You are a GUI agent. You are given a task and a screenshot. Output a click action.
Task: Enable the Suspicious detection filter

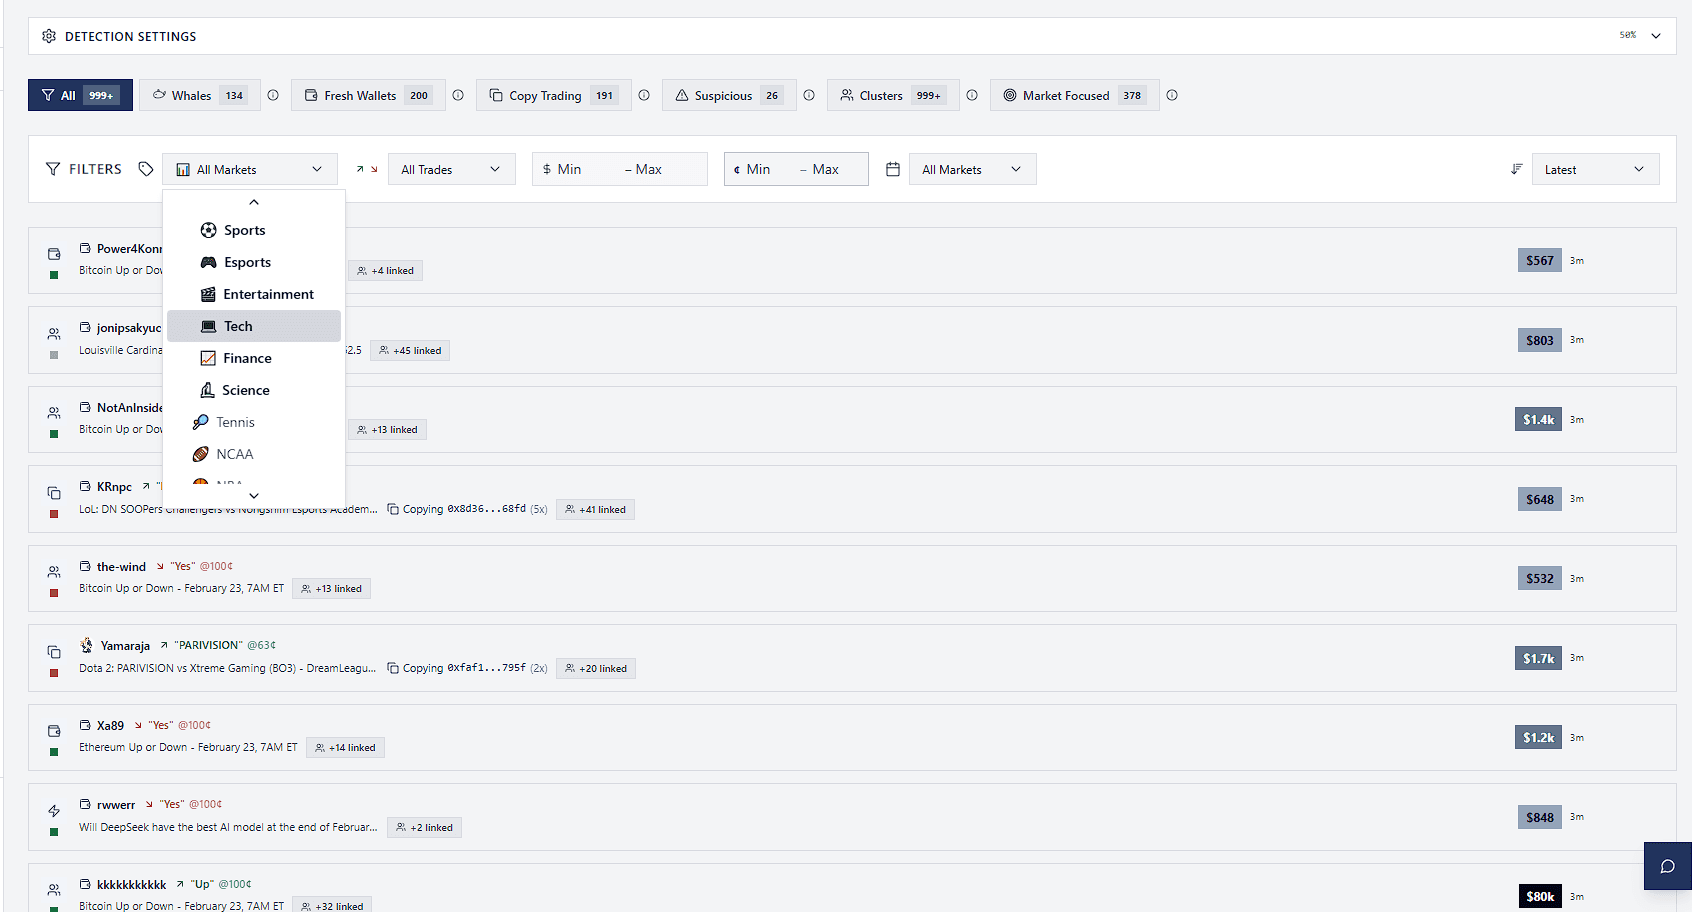[x=729, y=94]
